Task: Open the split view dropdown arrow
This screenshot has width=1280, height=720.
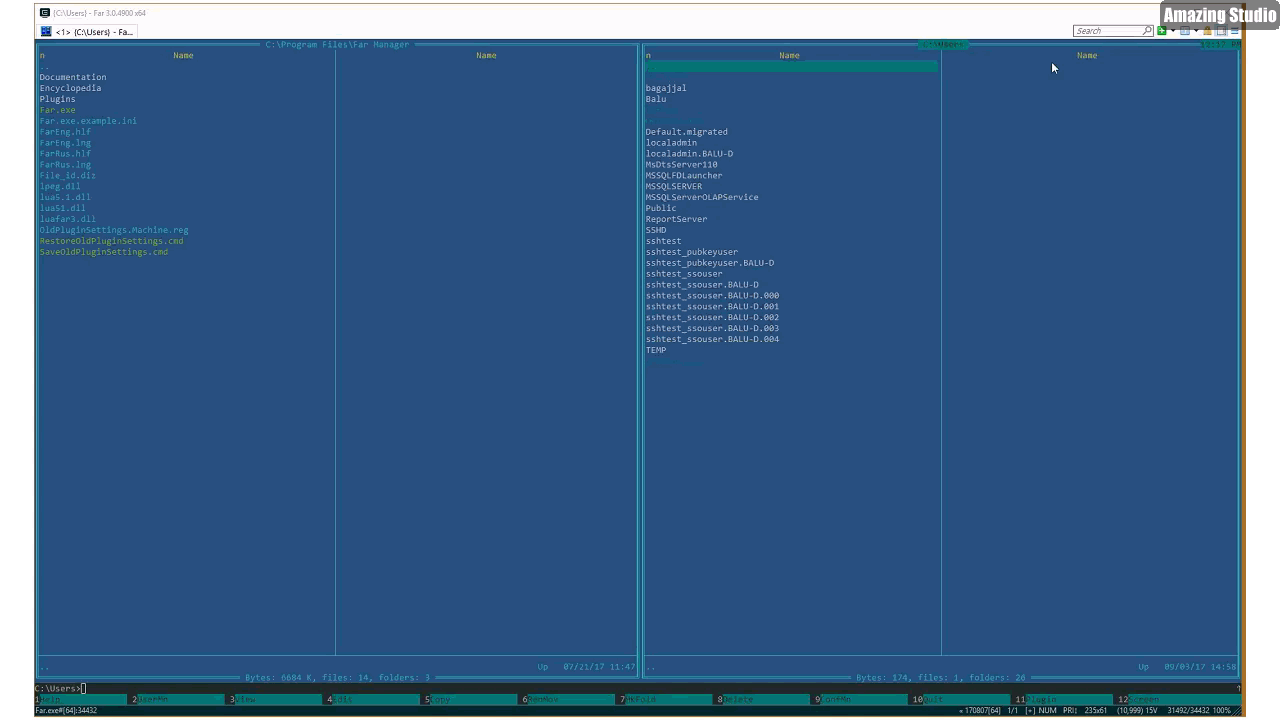Action: coord(1196,31)
